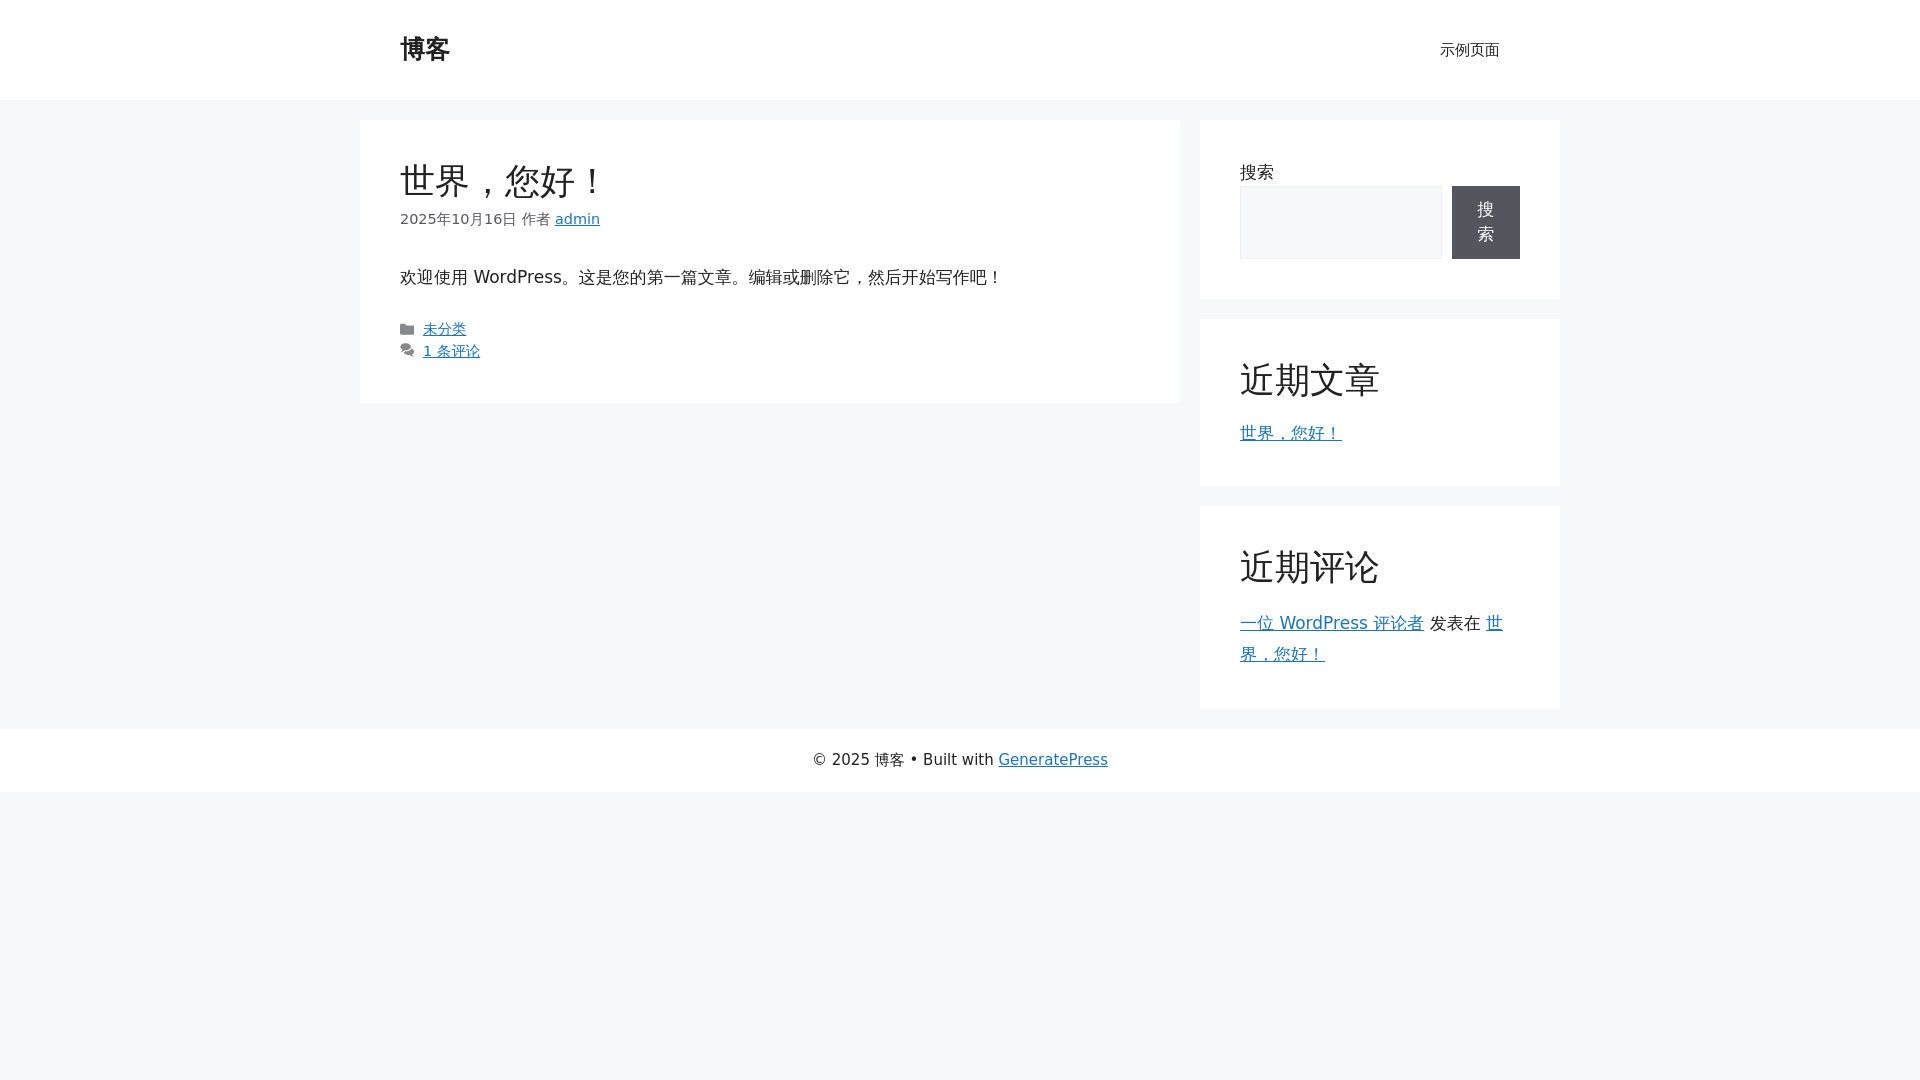Click the folder icon beside 未分类

coord(407,329)
